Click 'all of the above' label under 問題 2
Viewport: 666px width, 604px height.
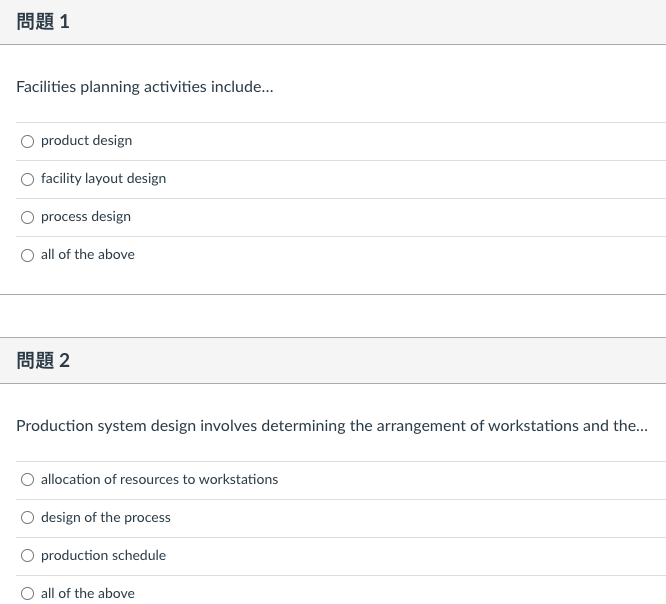point(87,593)
